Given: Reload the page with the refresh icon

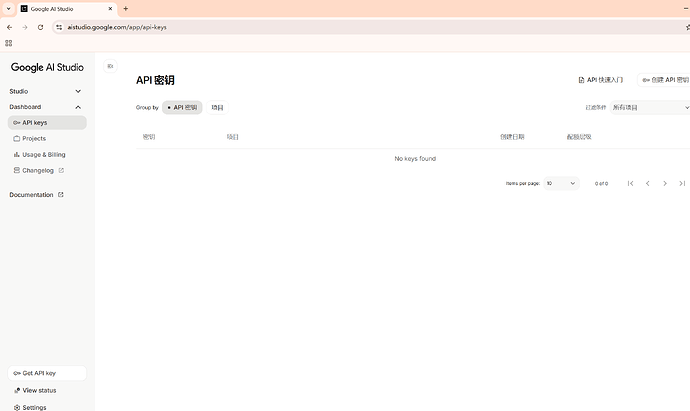Looking at the screenshot, I should [x=40, y=27].
